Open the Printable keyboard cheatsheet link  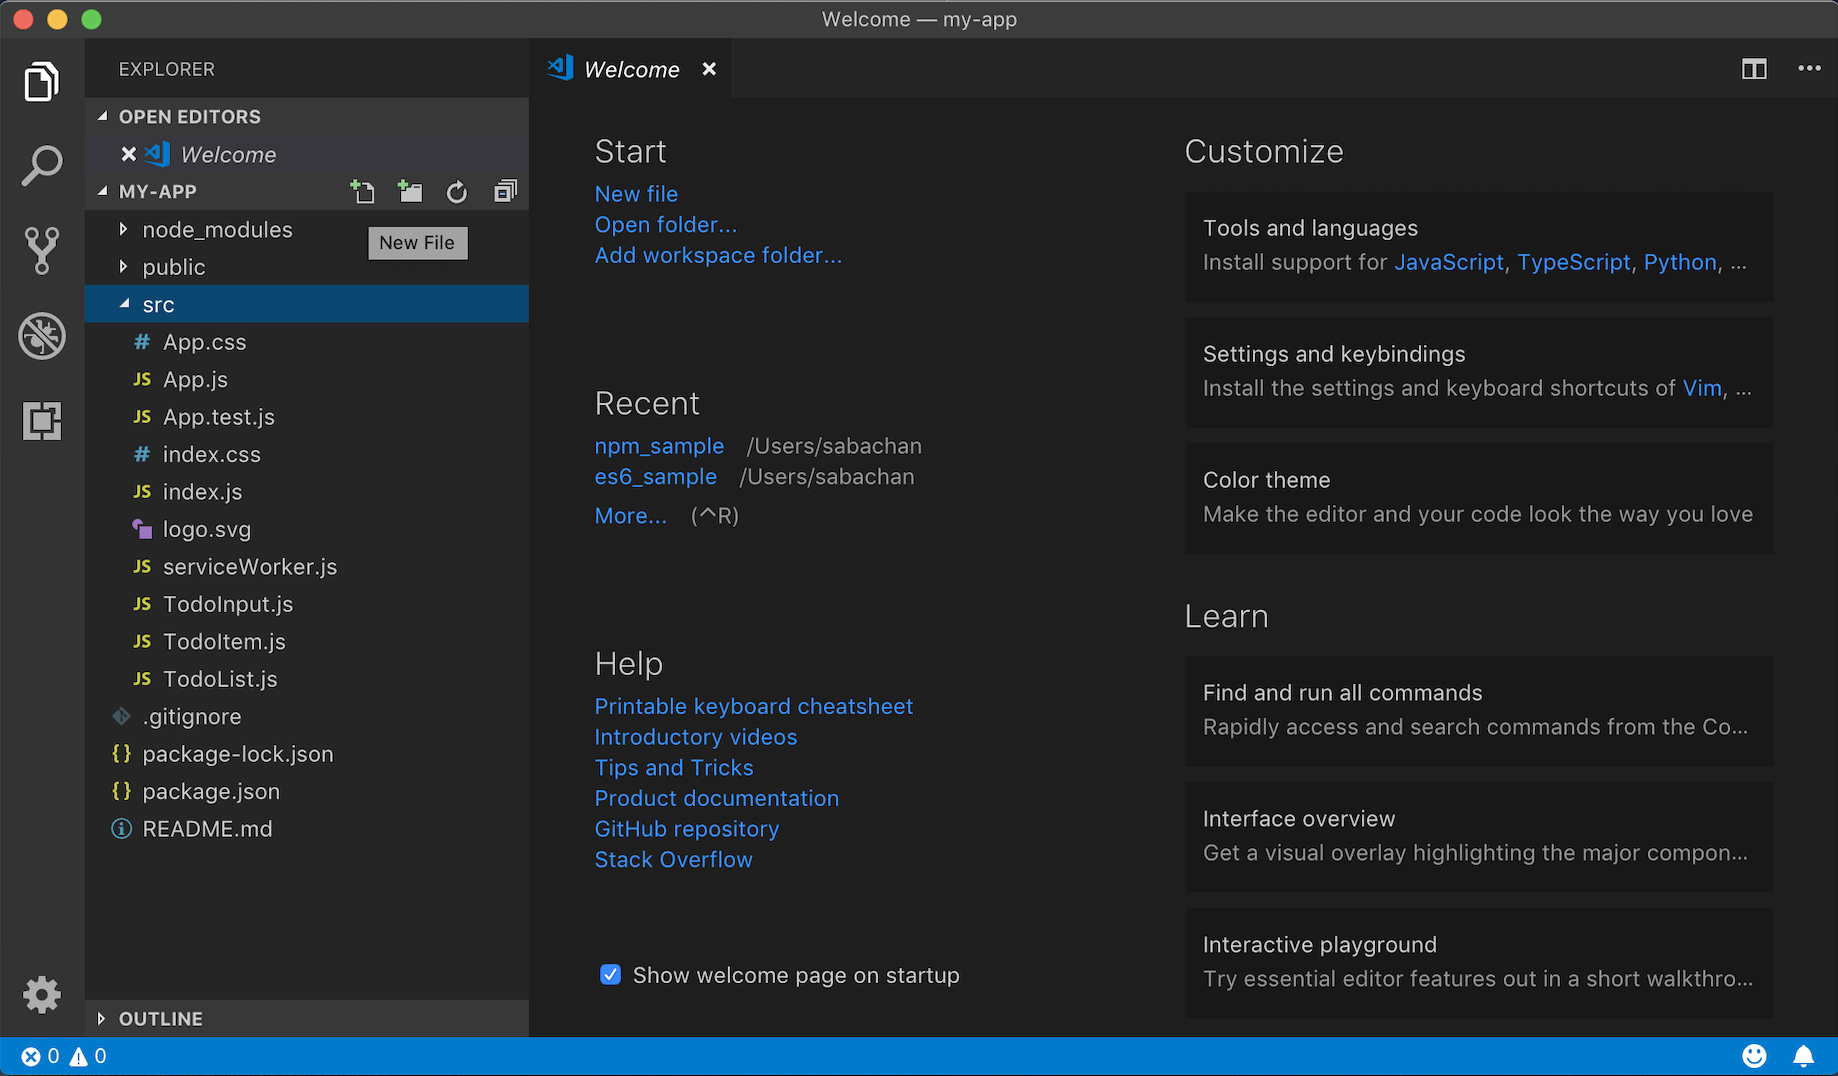tap(753, 706)
